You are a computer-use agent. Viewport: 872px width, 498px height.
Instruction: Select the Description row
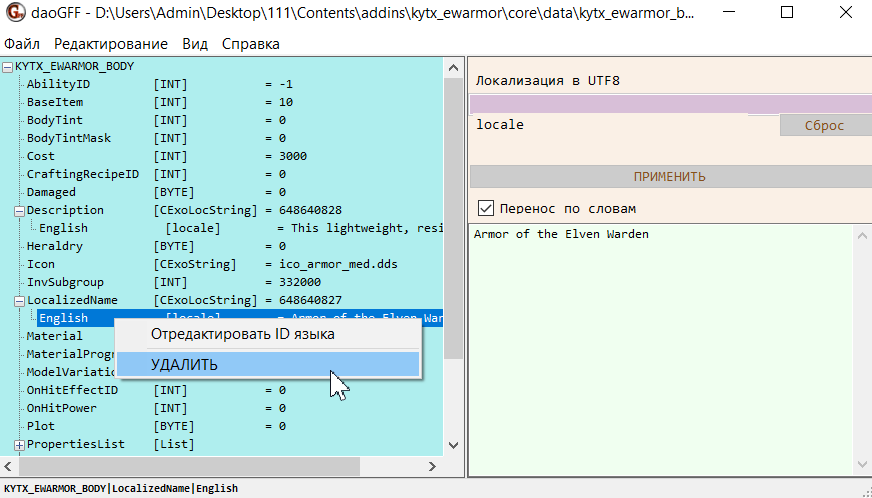point(184,210)
